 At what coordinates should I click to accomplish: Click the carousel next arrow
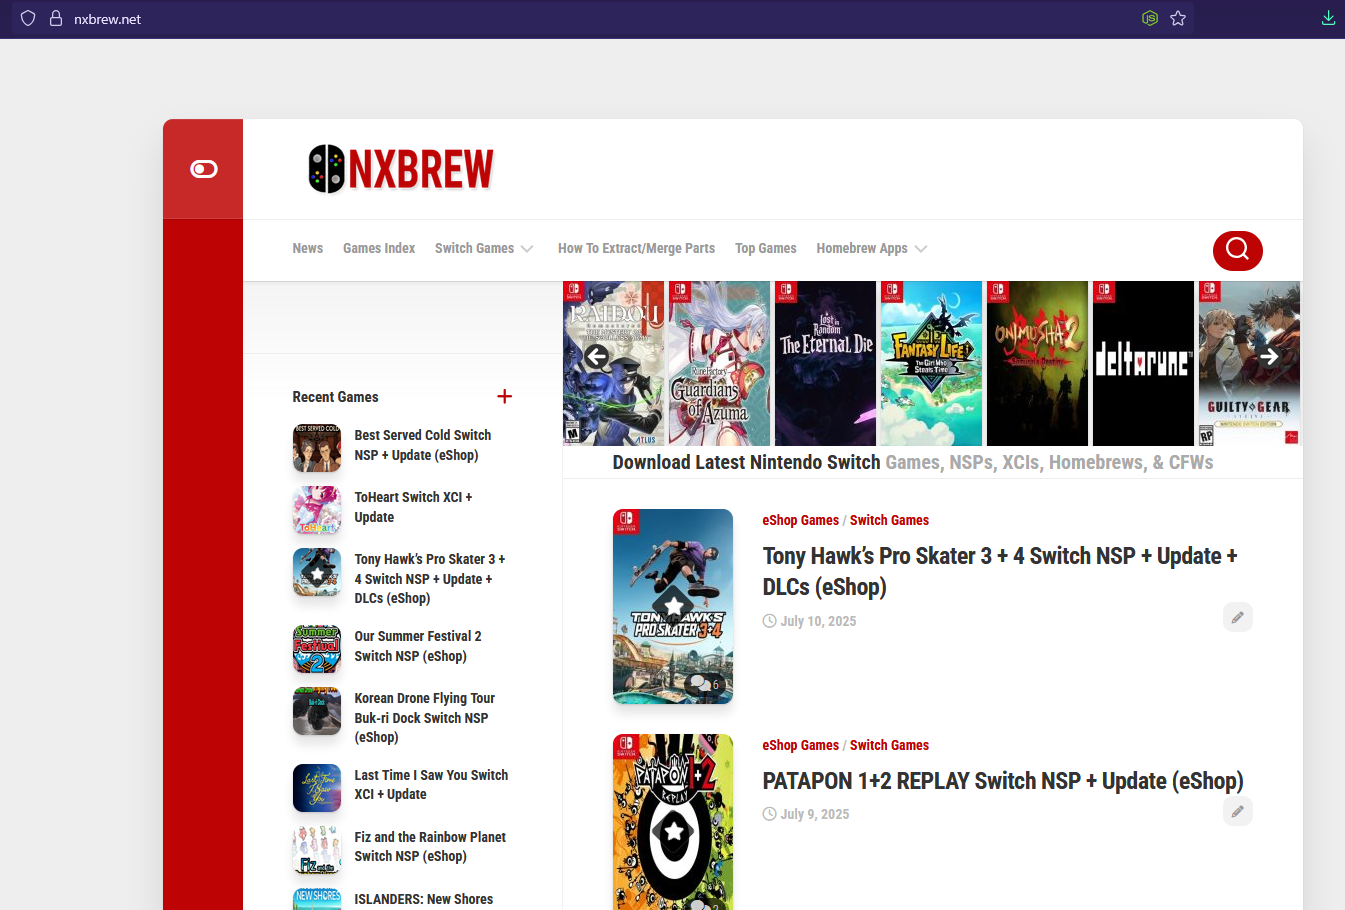(1269, 356)
